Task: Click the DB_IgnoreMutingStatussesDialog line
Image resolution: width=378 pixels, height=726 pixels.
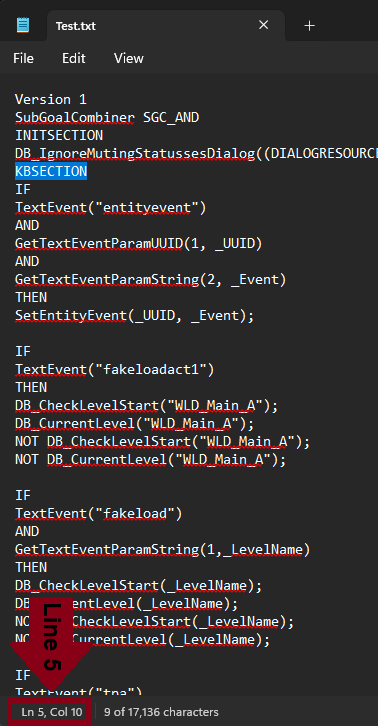Action: (x=196, y=154)
